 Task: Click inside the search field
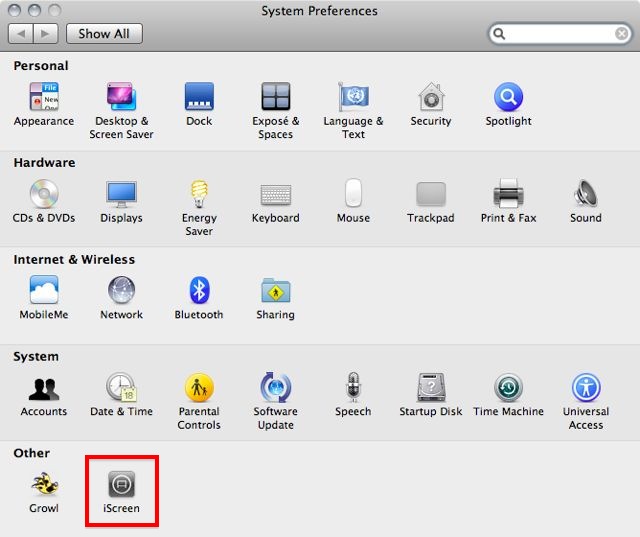pos(560,33)
